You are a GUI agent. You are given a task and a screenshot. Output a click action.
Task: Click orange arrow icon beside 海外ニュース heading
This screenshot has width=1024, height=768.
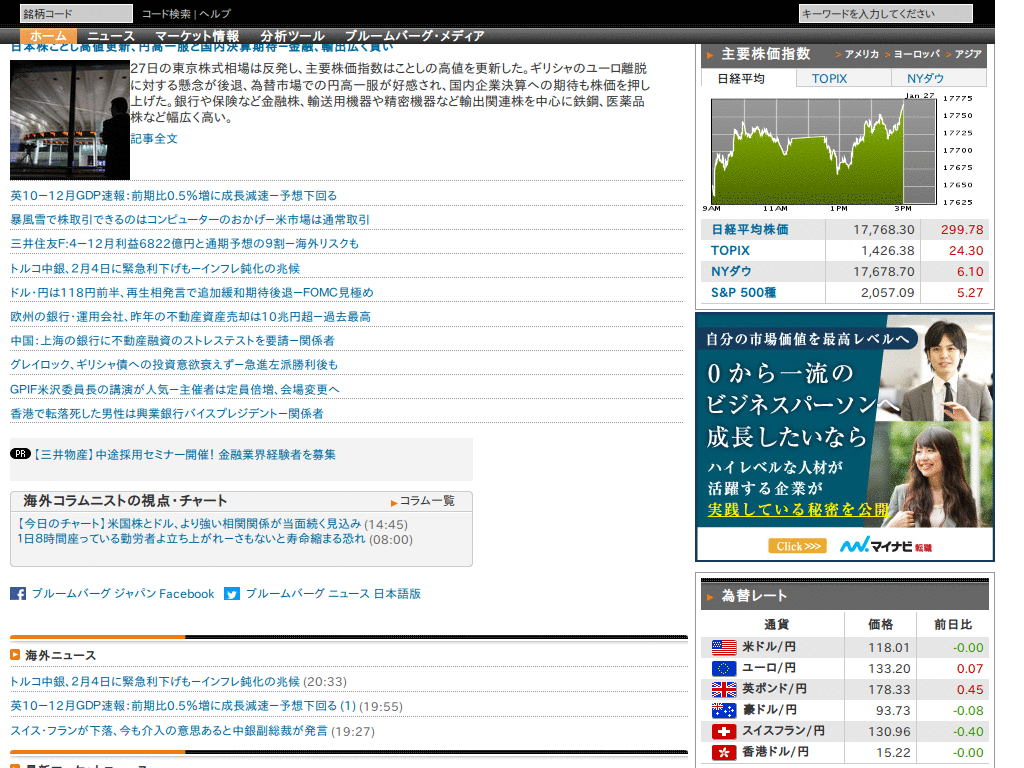pos(15,654)
